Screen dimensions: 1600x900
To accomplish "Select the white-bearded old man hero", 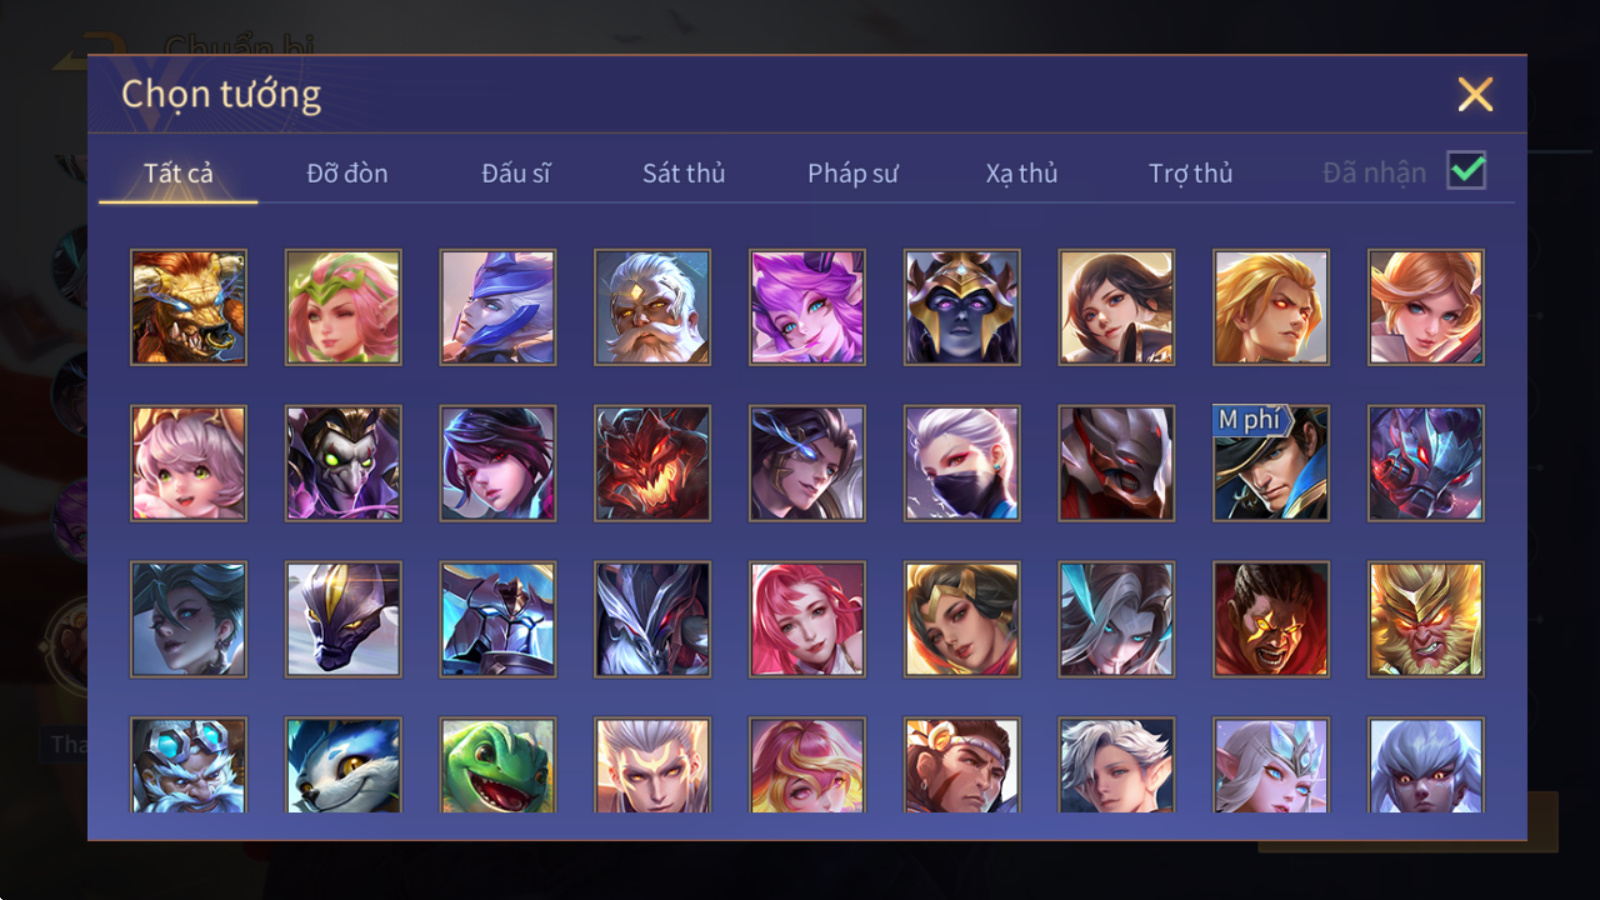I will point(652,307).
